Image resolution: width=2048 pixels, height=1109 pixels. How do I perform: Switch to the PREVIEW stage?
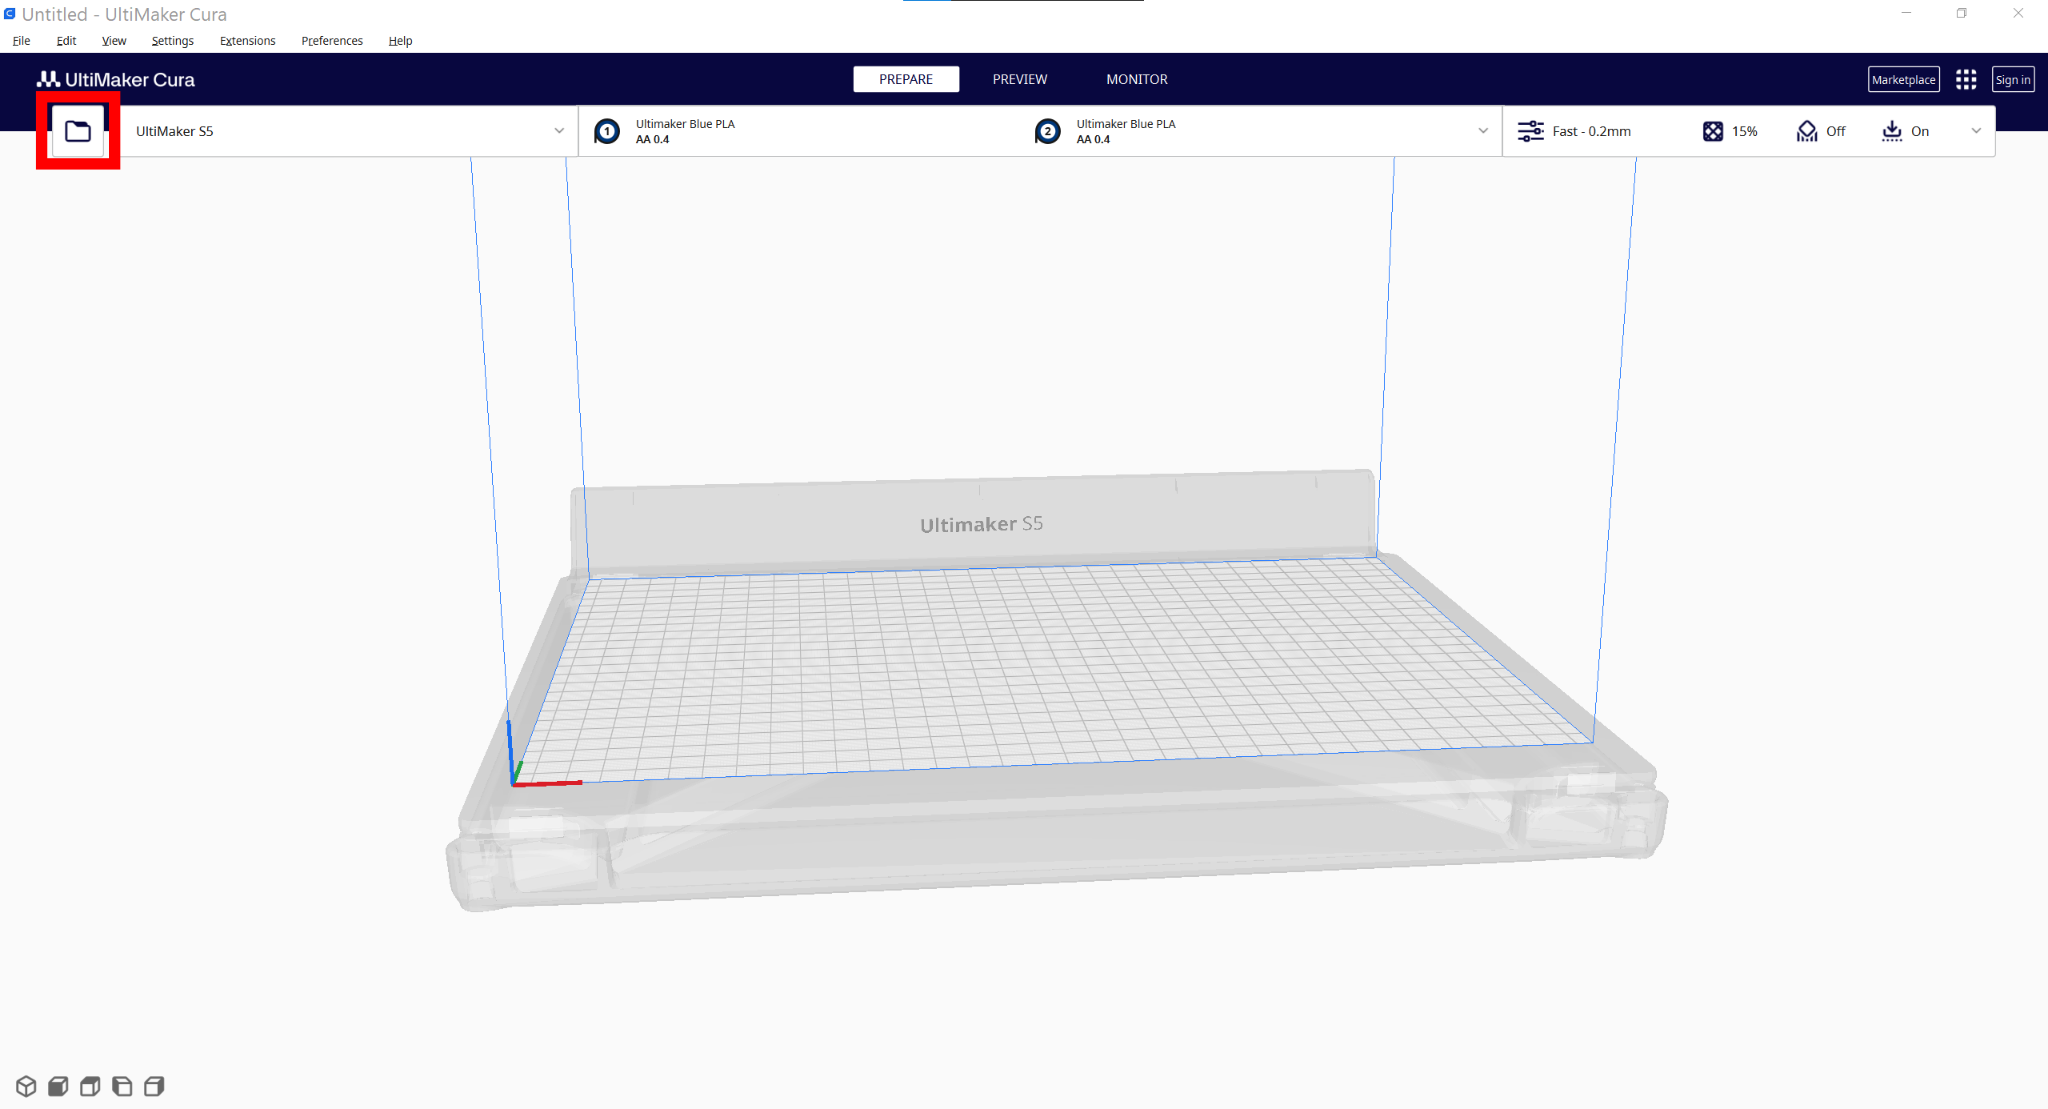click(x=1020, y=79)
